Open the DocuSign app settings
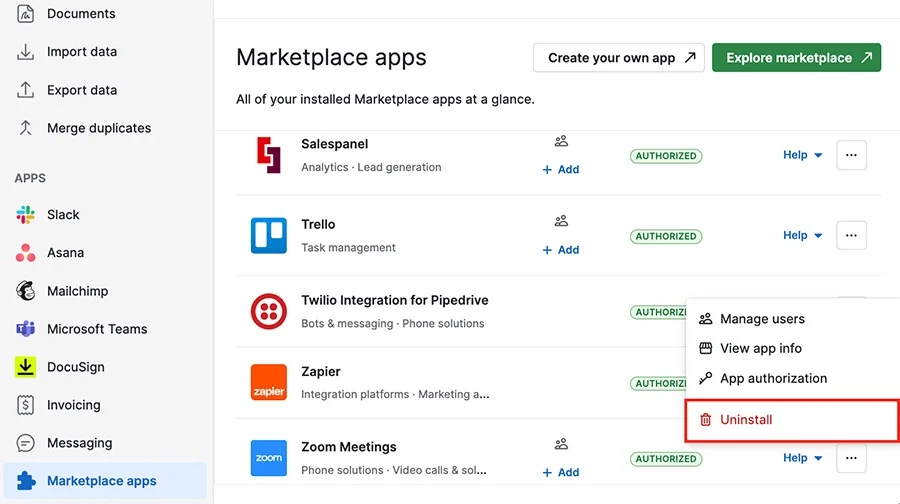The width and height of the screenshot is (900, 504). (60, 367)
